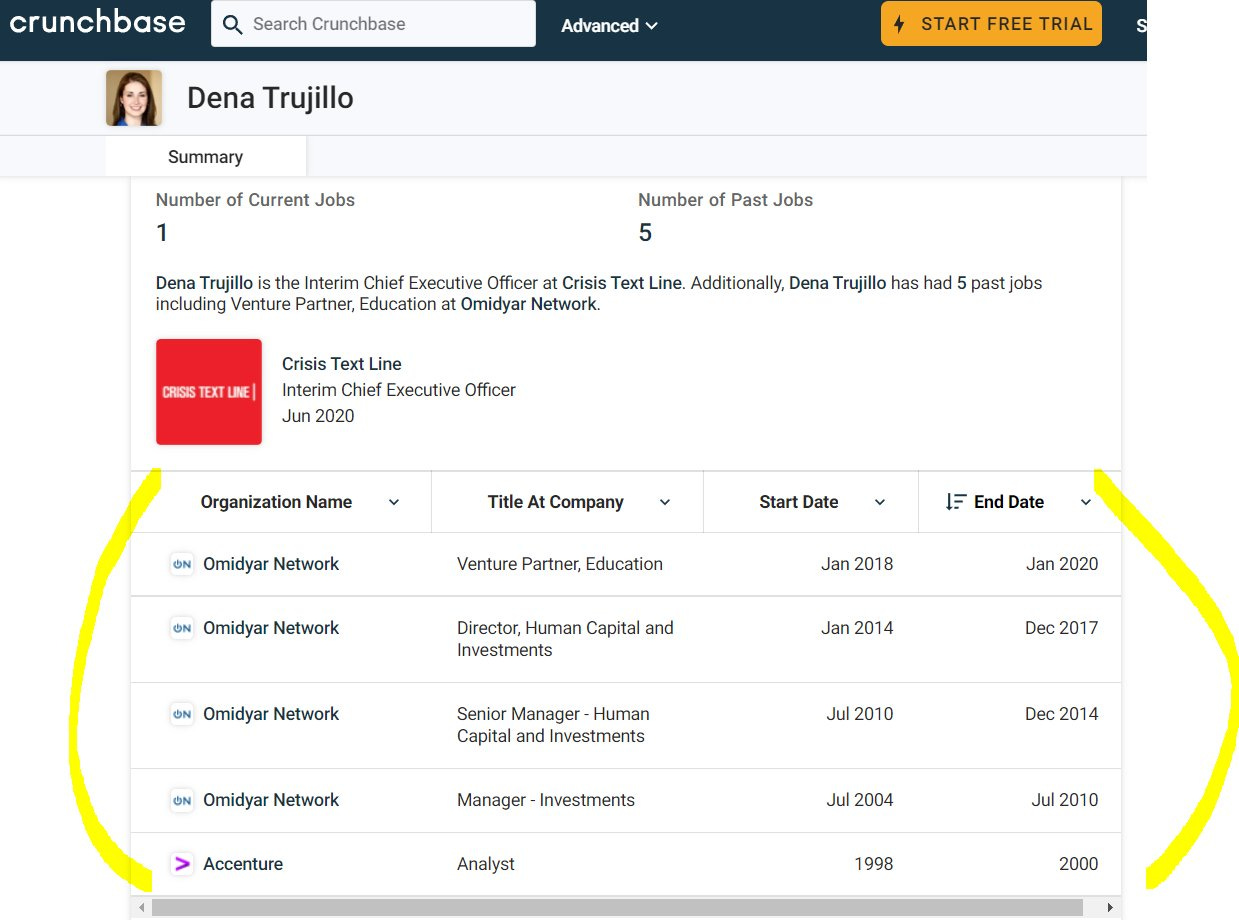Select the 'Jun 2020' date text

(x=318, y=416)
